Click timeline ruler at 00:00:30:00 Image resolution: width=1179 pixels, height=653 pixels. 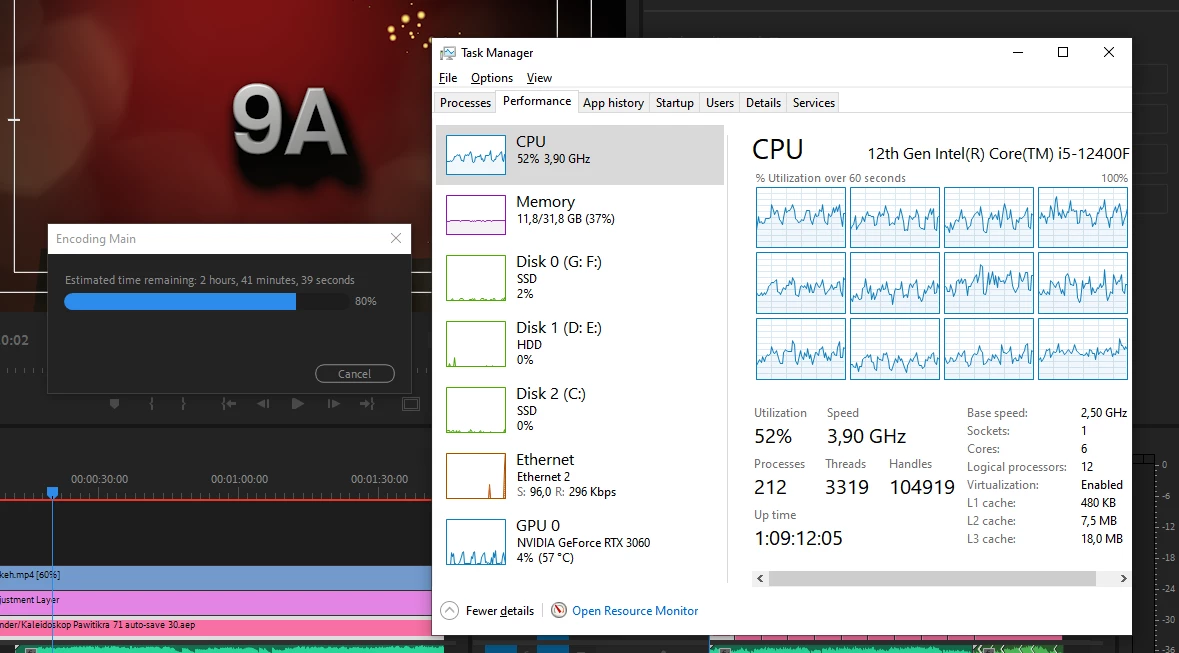tap(99, 479)
